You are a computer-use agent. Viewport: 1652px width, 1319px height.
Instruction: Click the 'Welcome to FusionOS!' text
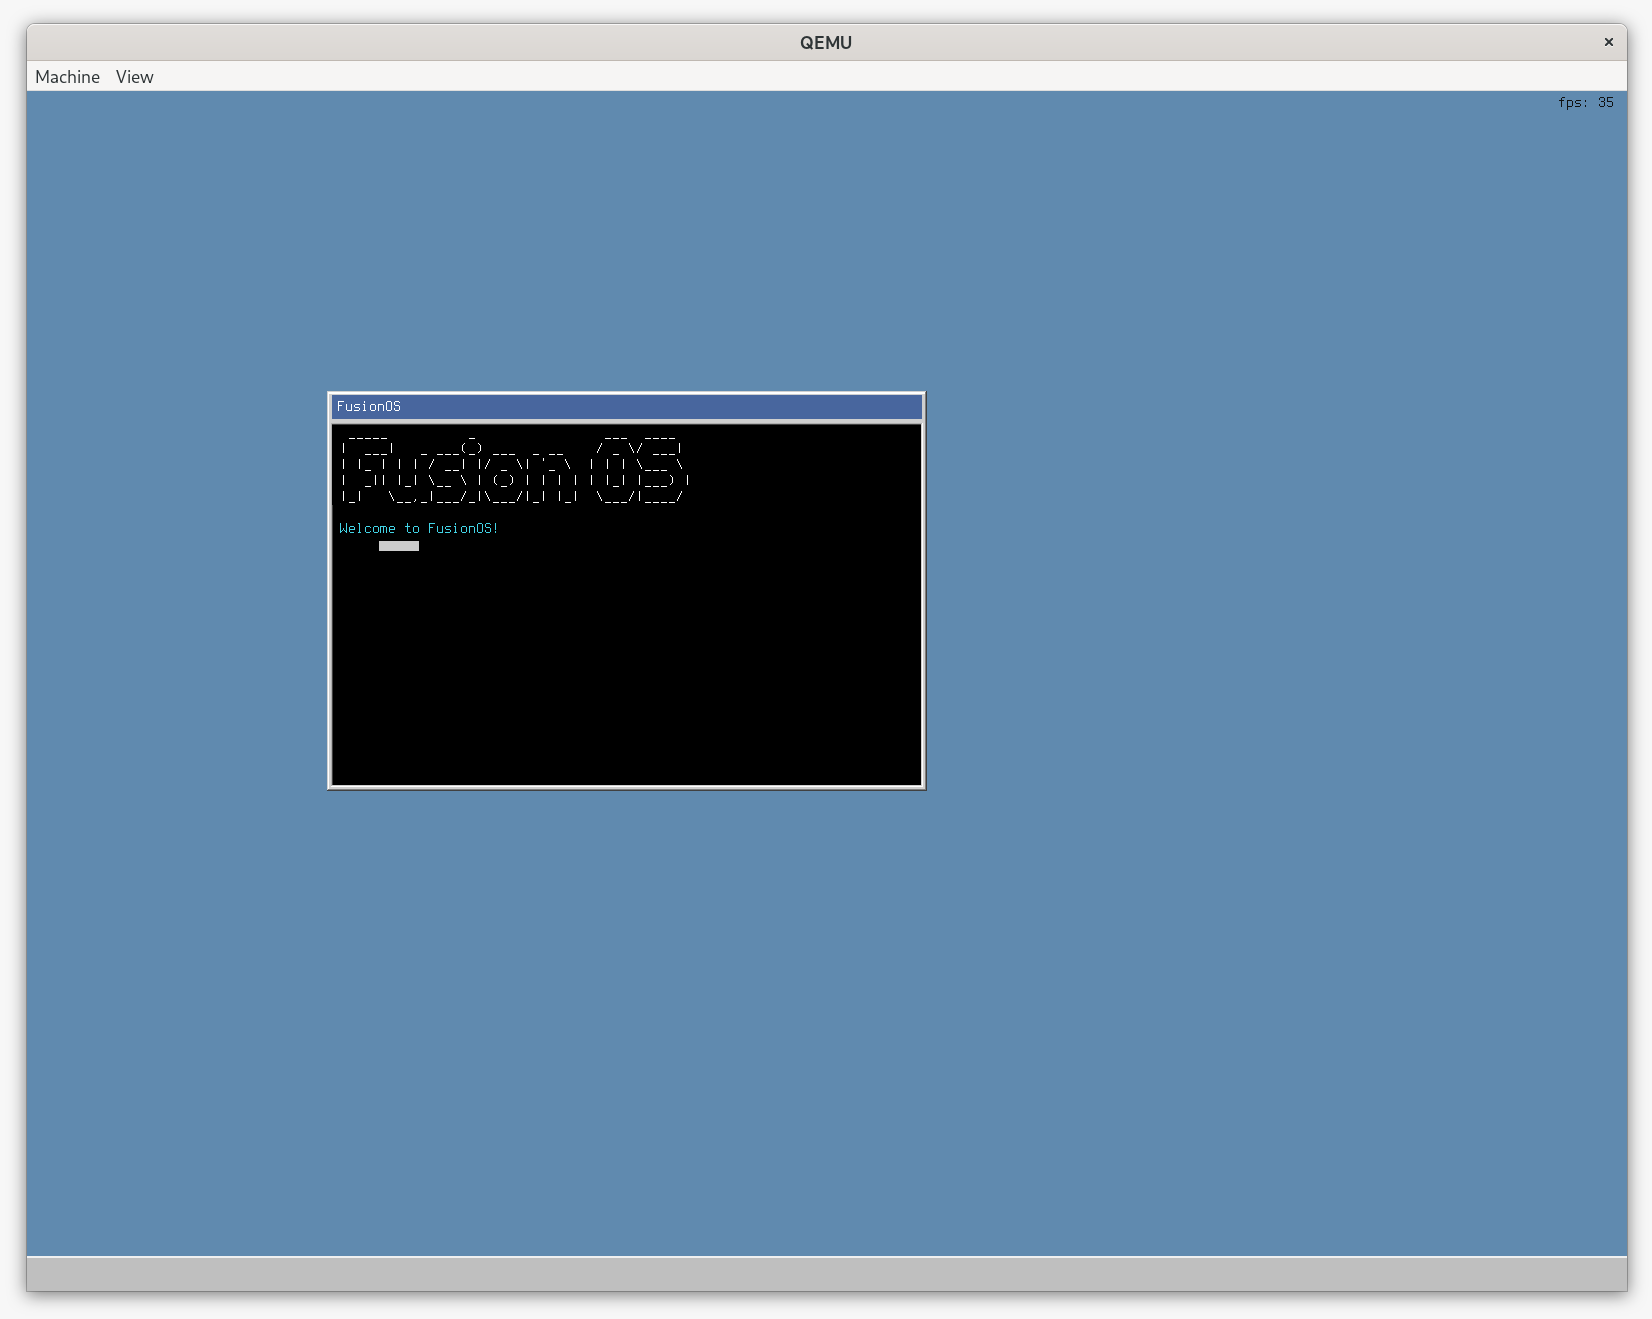pos(418,528)
